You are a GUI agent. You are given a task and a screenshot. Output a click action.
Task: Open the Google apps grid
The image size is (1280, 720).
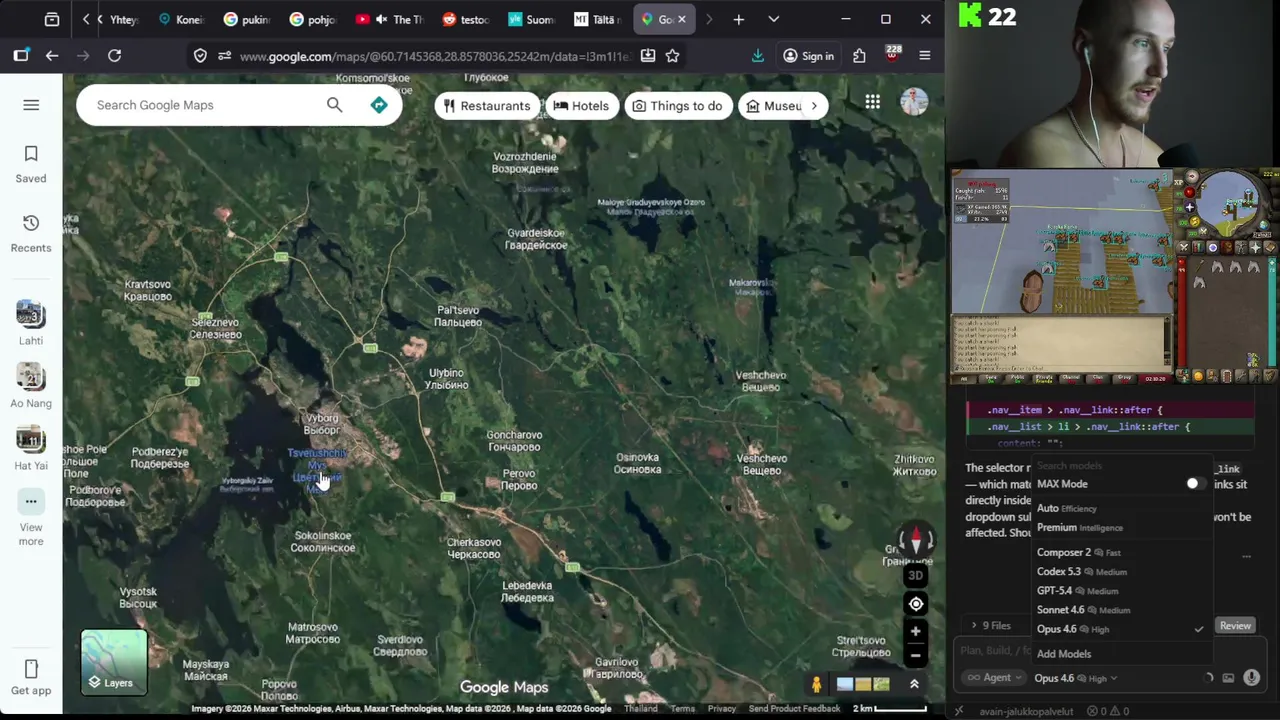click(x=872, y=102)
